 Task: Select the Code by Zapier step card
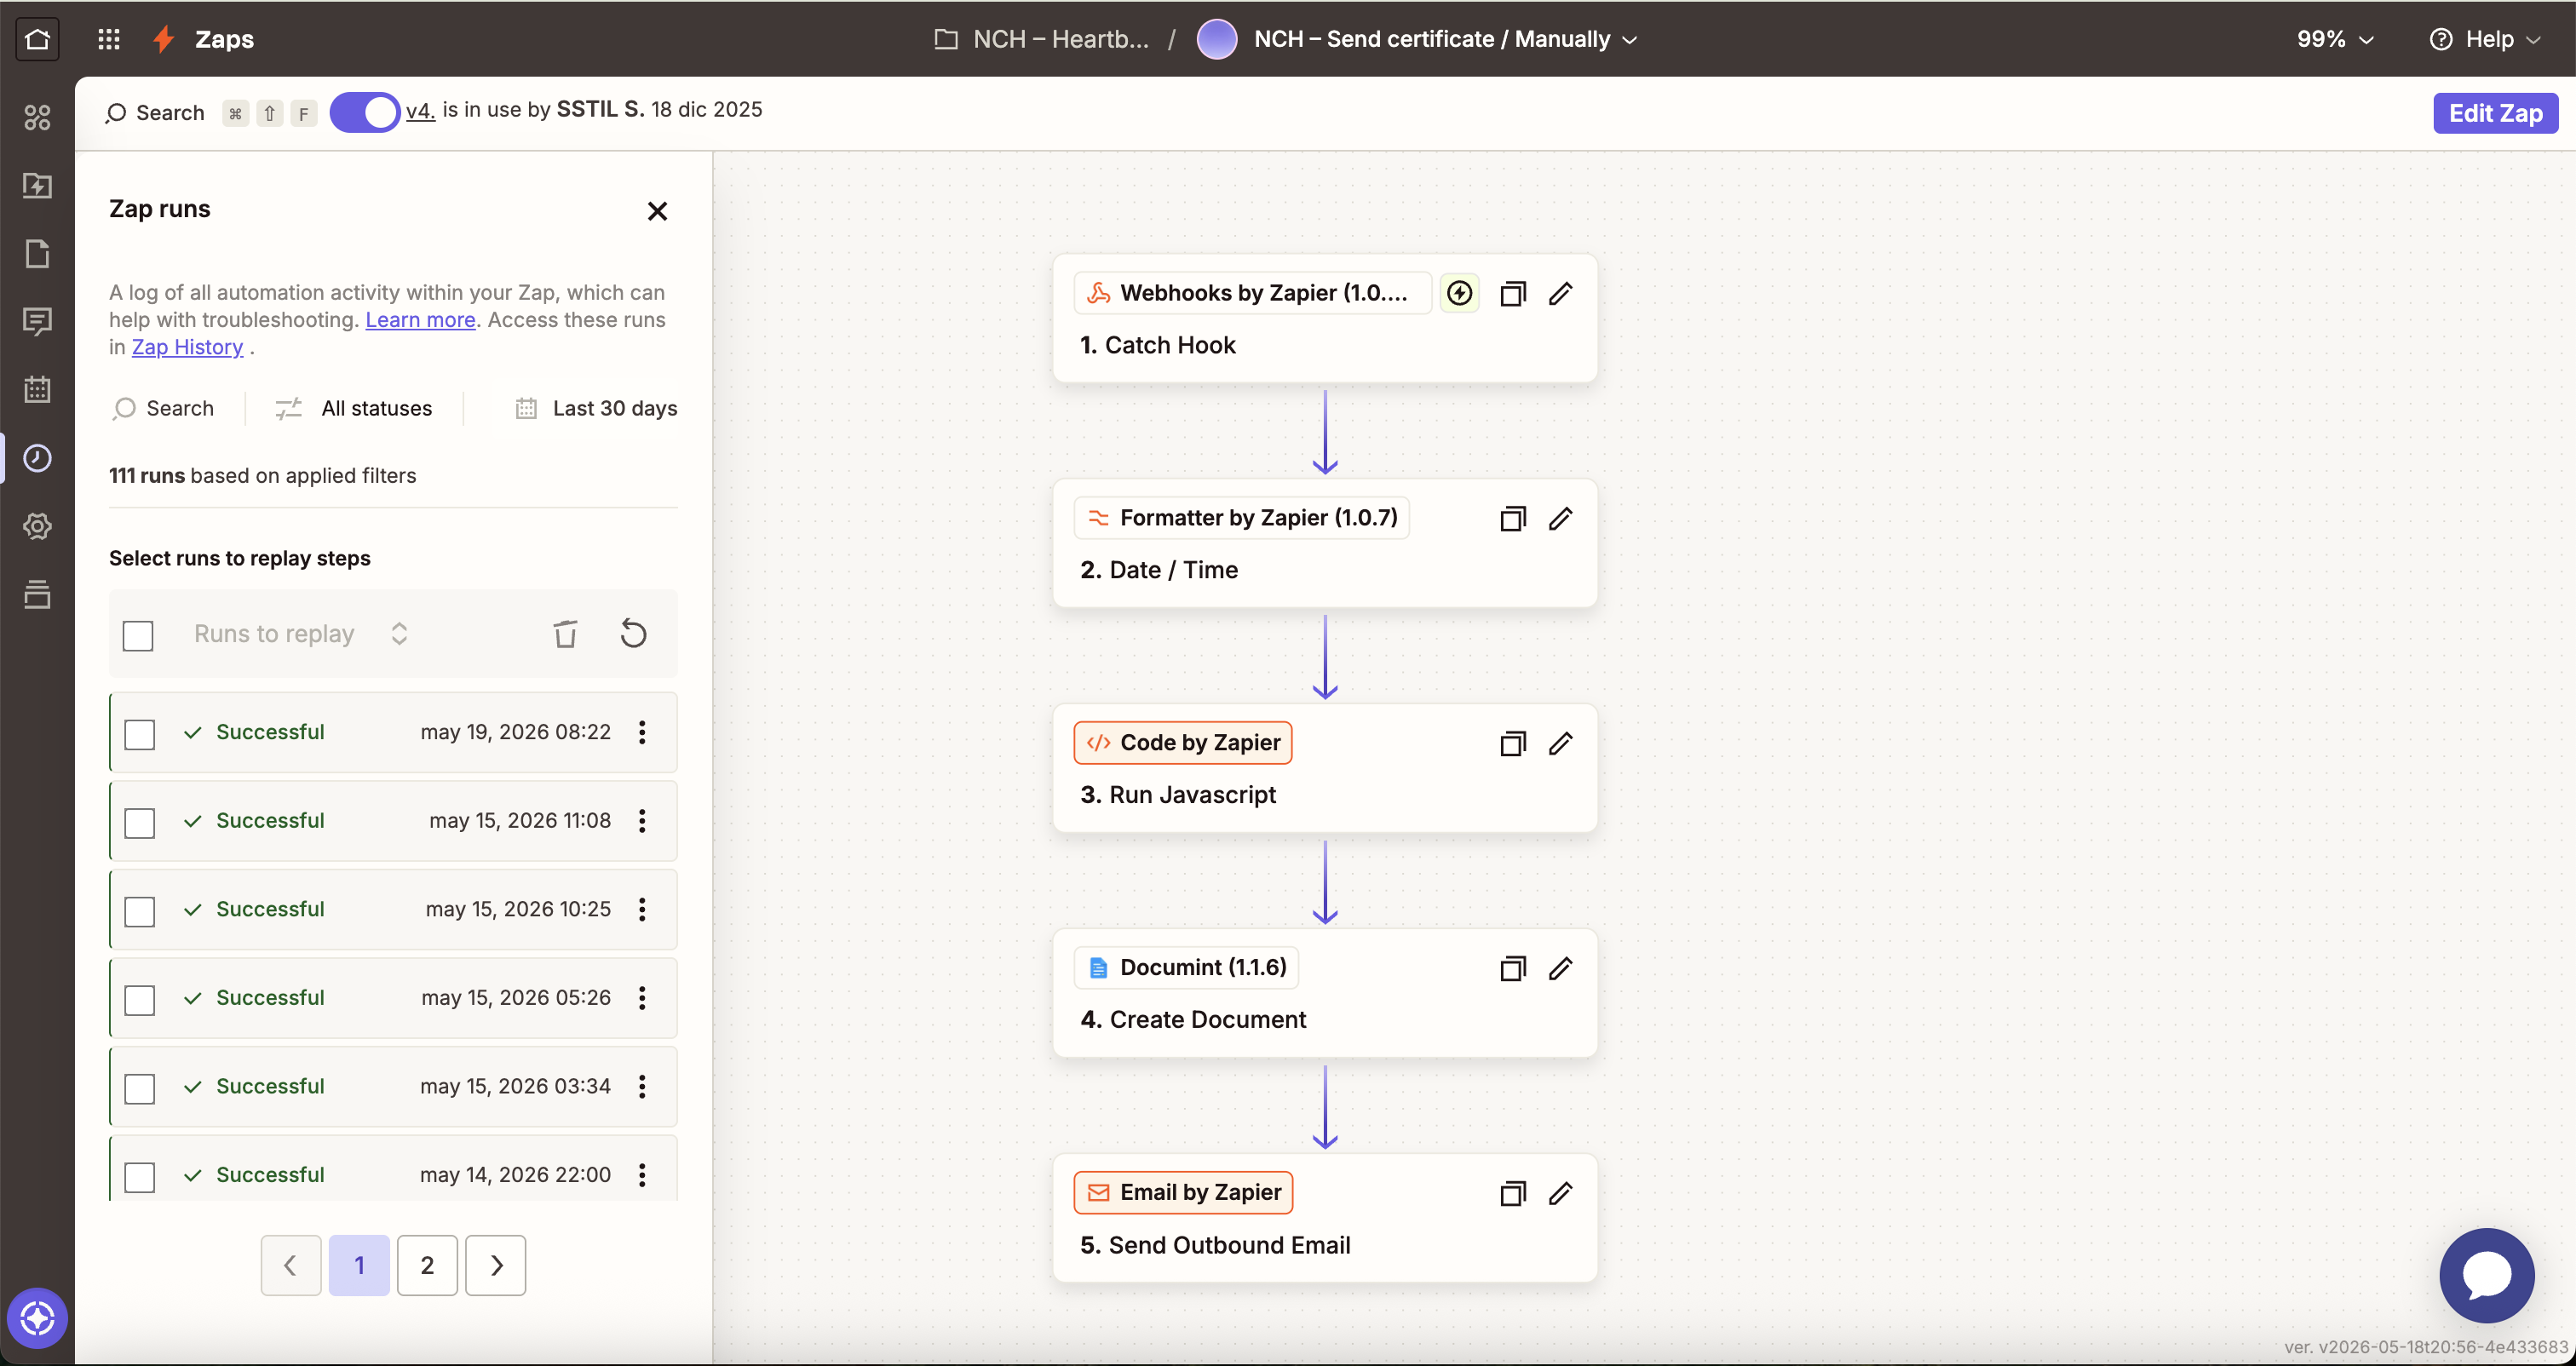1325,768
